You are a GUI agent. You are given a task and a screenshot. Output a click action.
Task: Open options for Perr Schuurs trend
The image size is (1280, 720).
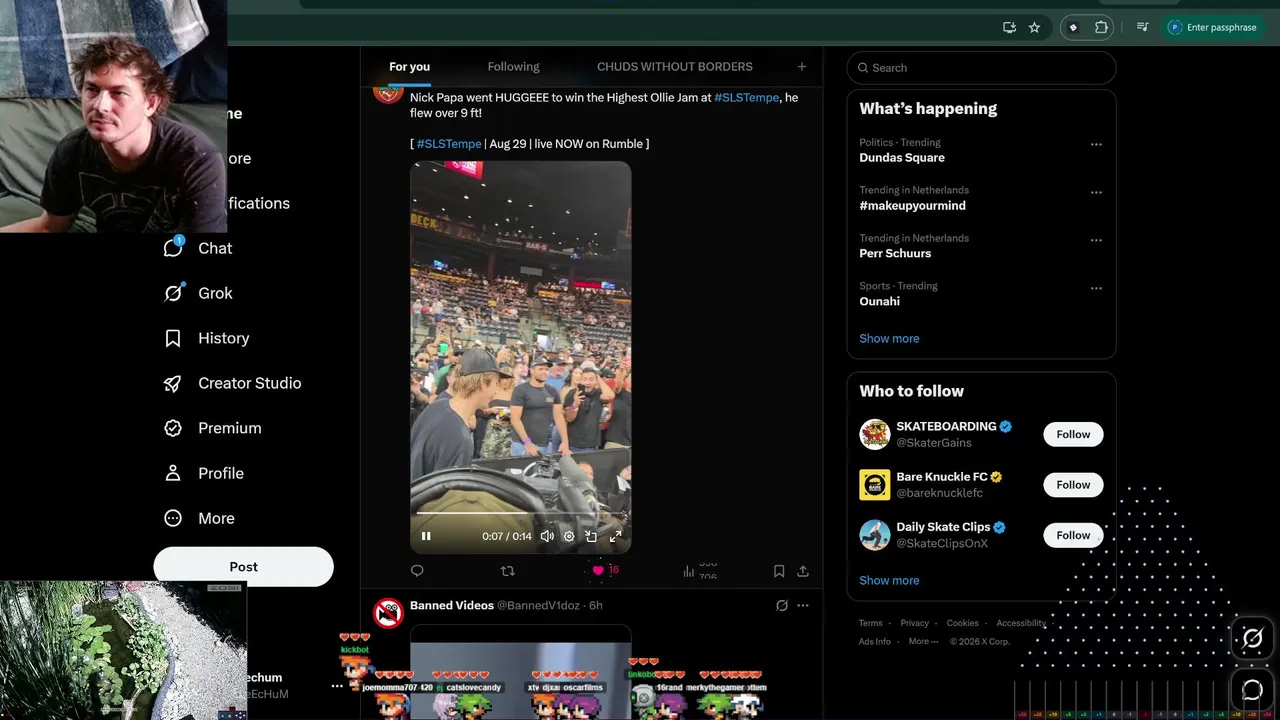pyautogui.click(x=1096, y=240)
